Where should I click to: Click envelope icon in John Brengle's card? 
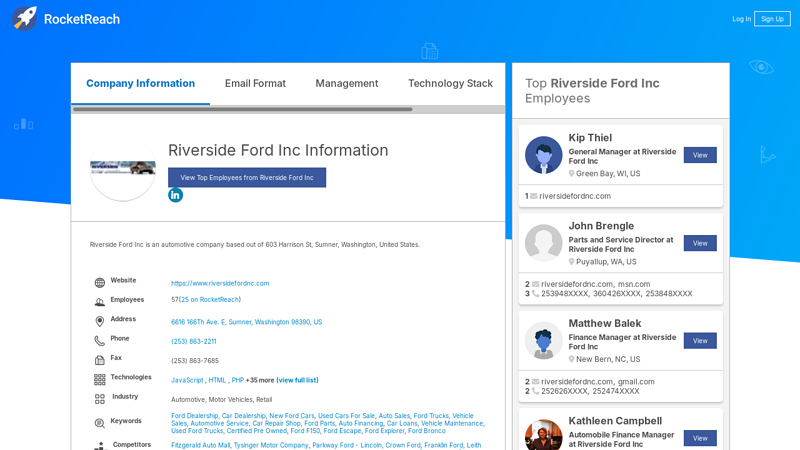(535, 284)
